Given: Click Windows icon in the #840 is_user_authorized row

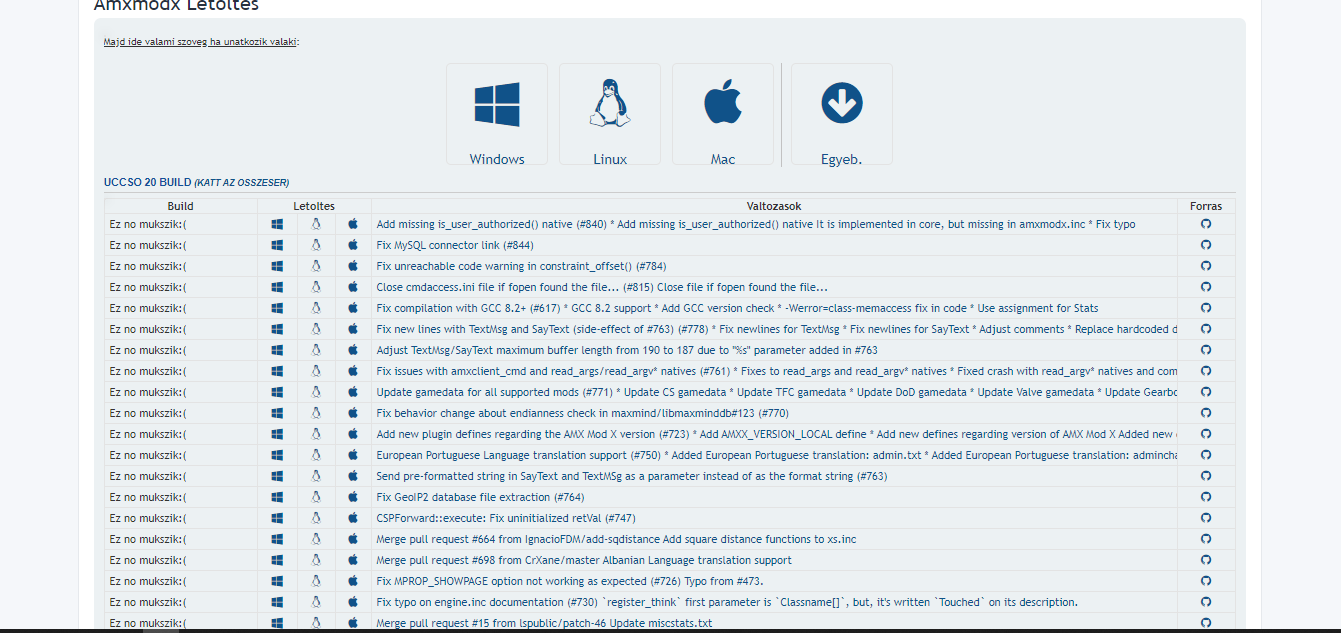Looking at the screenshot, I should [277, 224].
